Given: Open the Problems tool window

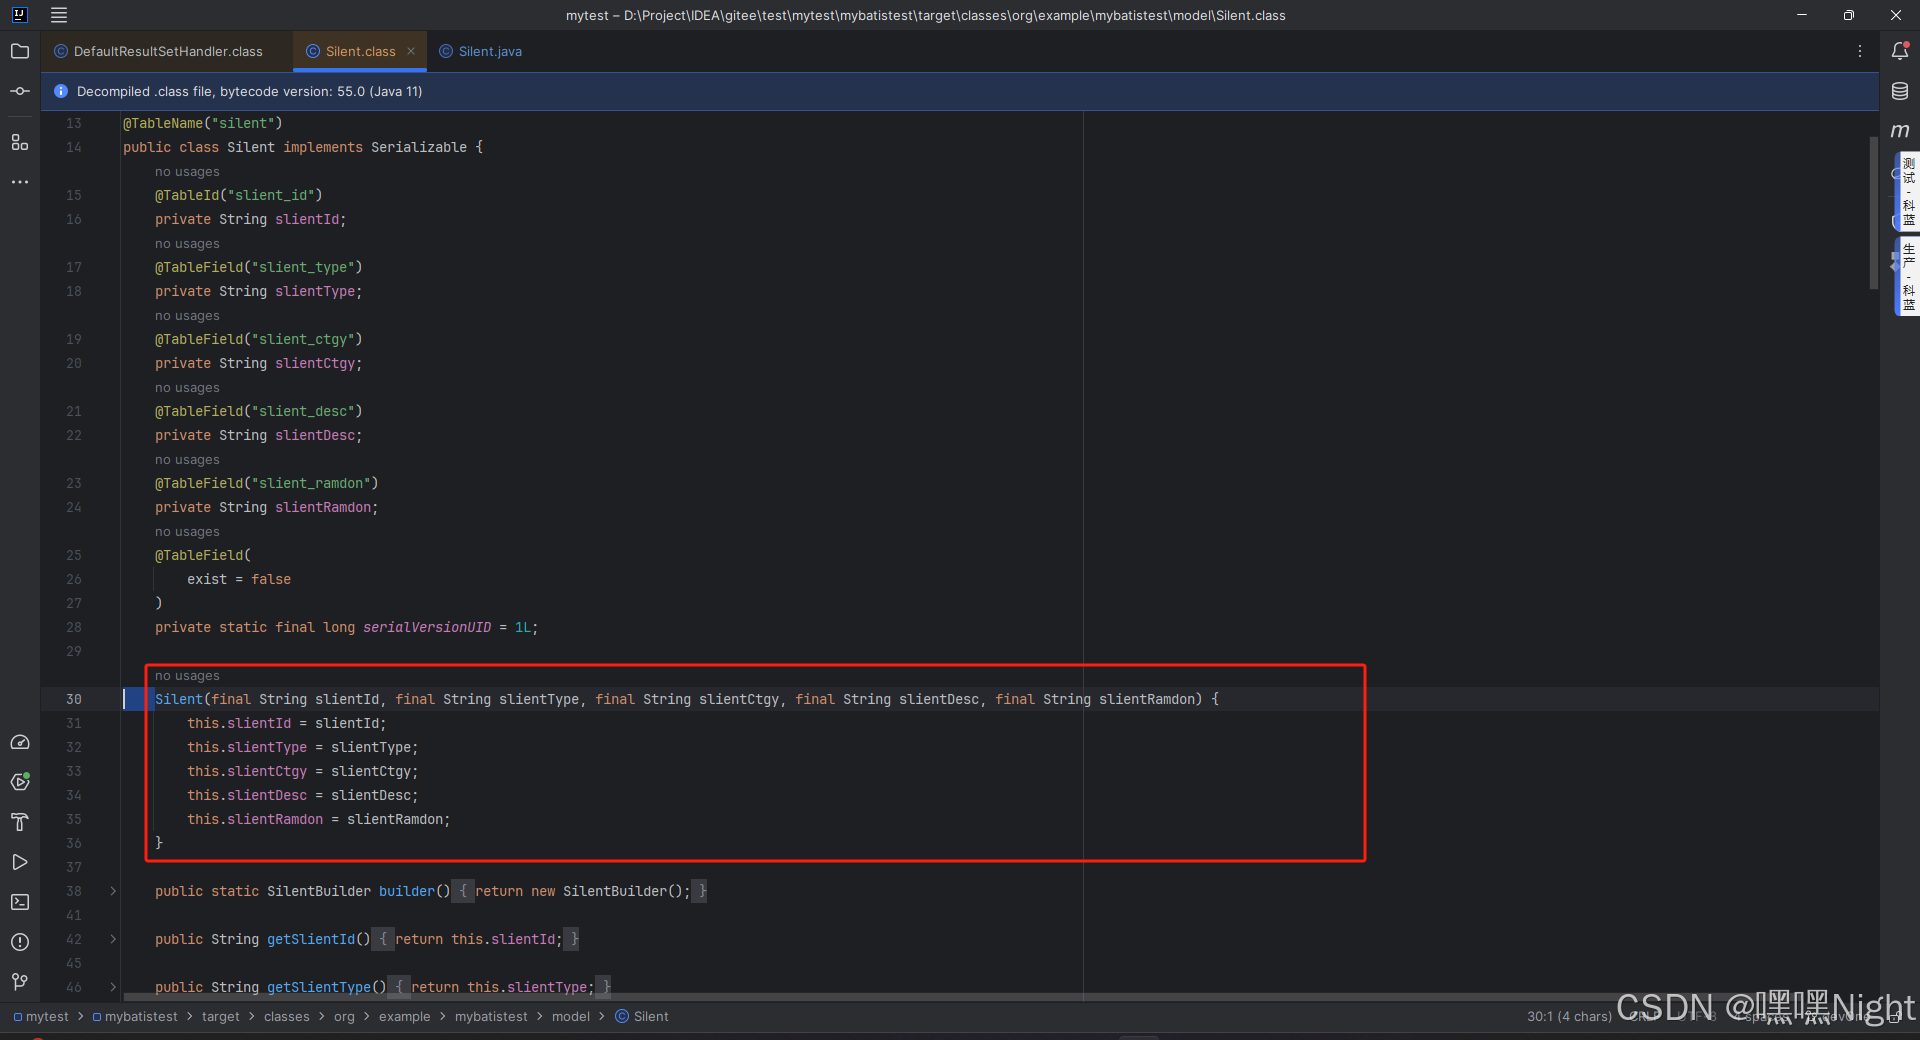Looking at the screenshot, I should 20,942.
